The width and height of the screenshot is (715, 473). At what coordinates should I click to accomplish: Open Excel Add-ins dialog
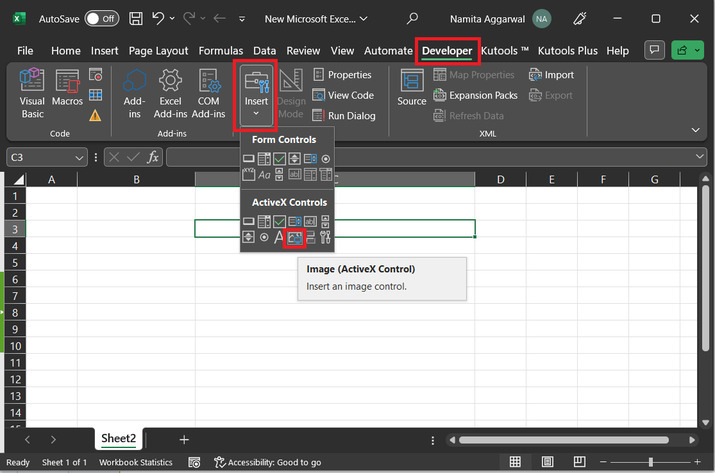[170, 93]
